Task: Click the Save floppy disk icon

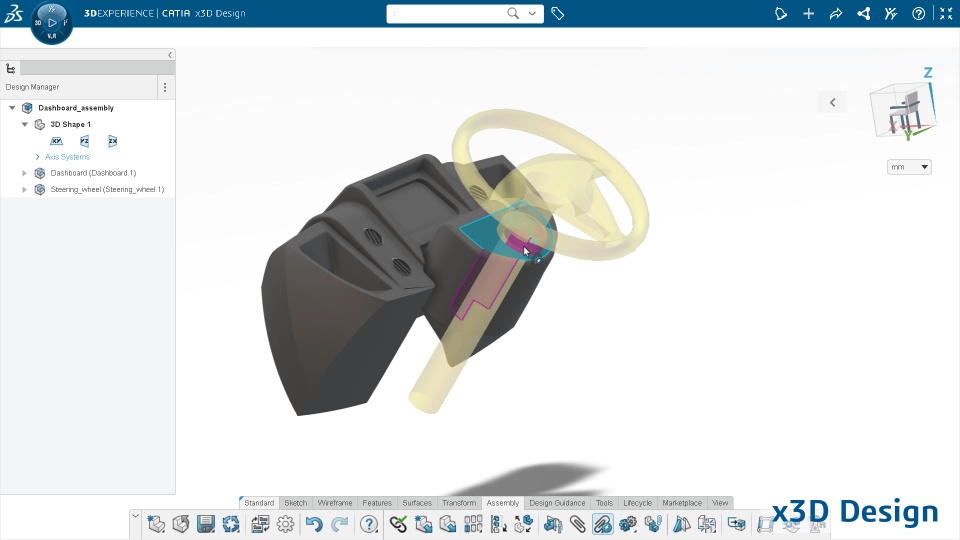Action: [206, 524]
